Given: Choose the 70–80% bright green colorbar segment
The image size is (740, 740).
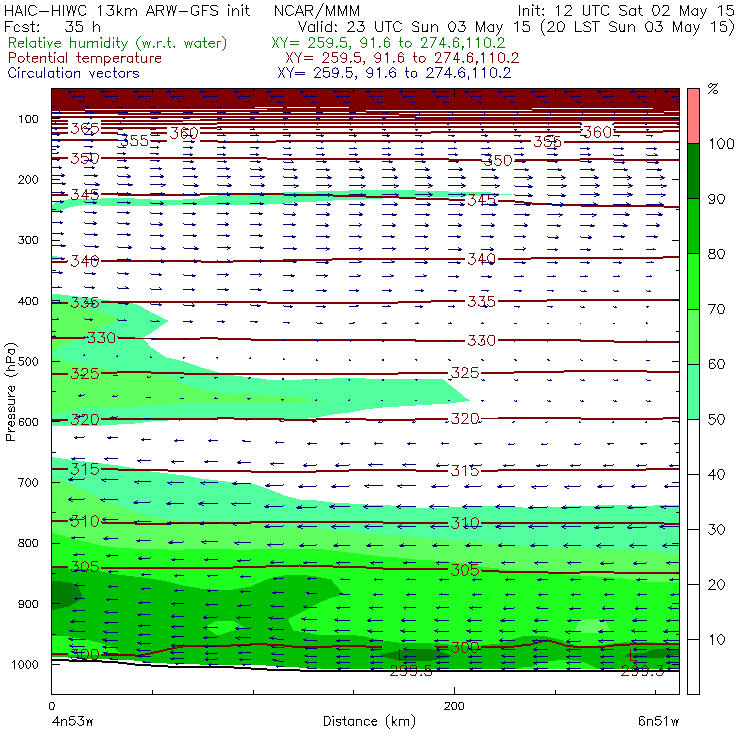Looking at the screenshot, I should tap(693, 281).
